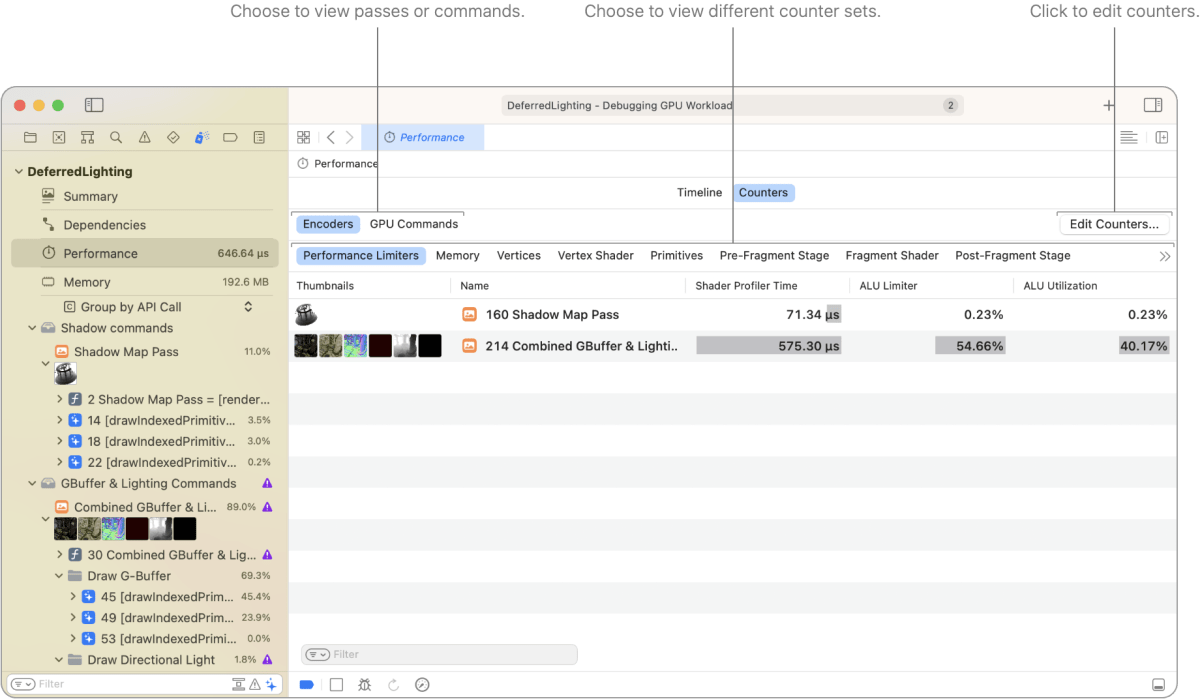Select the sidebar Memory item
Viewport: 1200px width, 699px height.
(145, 282)
